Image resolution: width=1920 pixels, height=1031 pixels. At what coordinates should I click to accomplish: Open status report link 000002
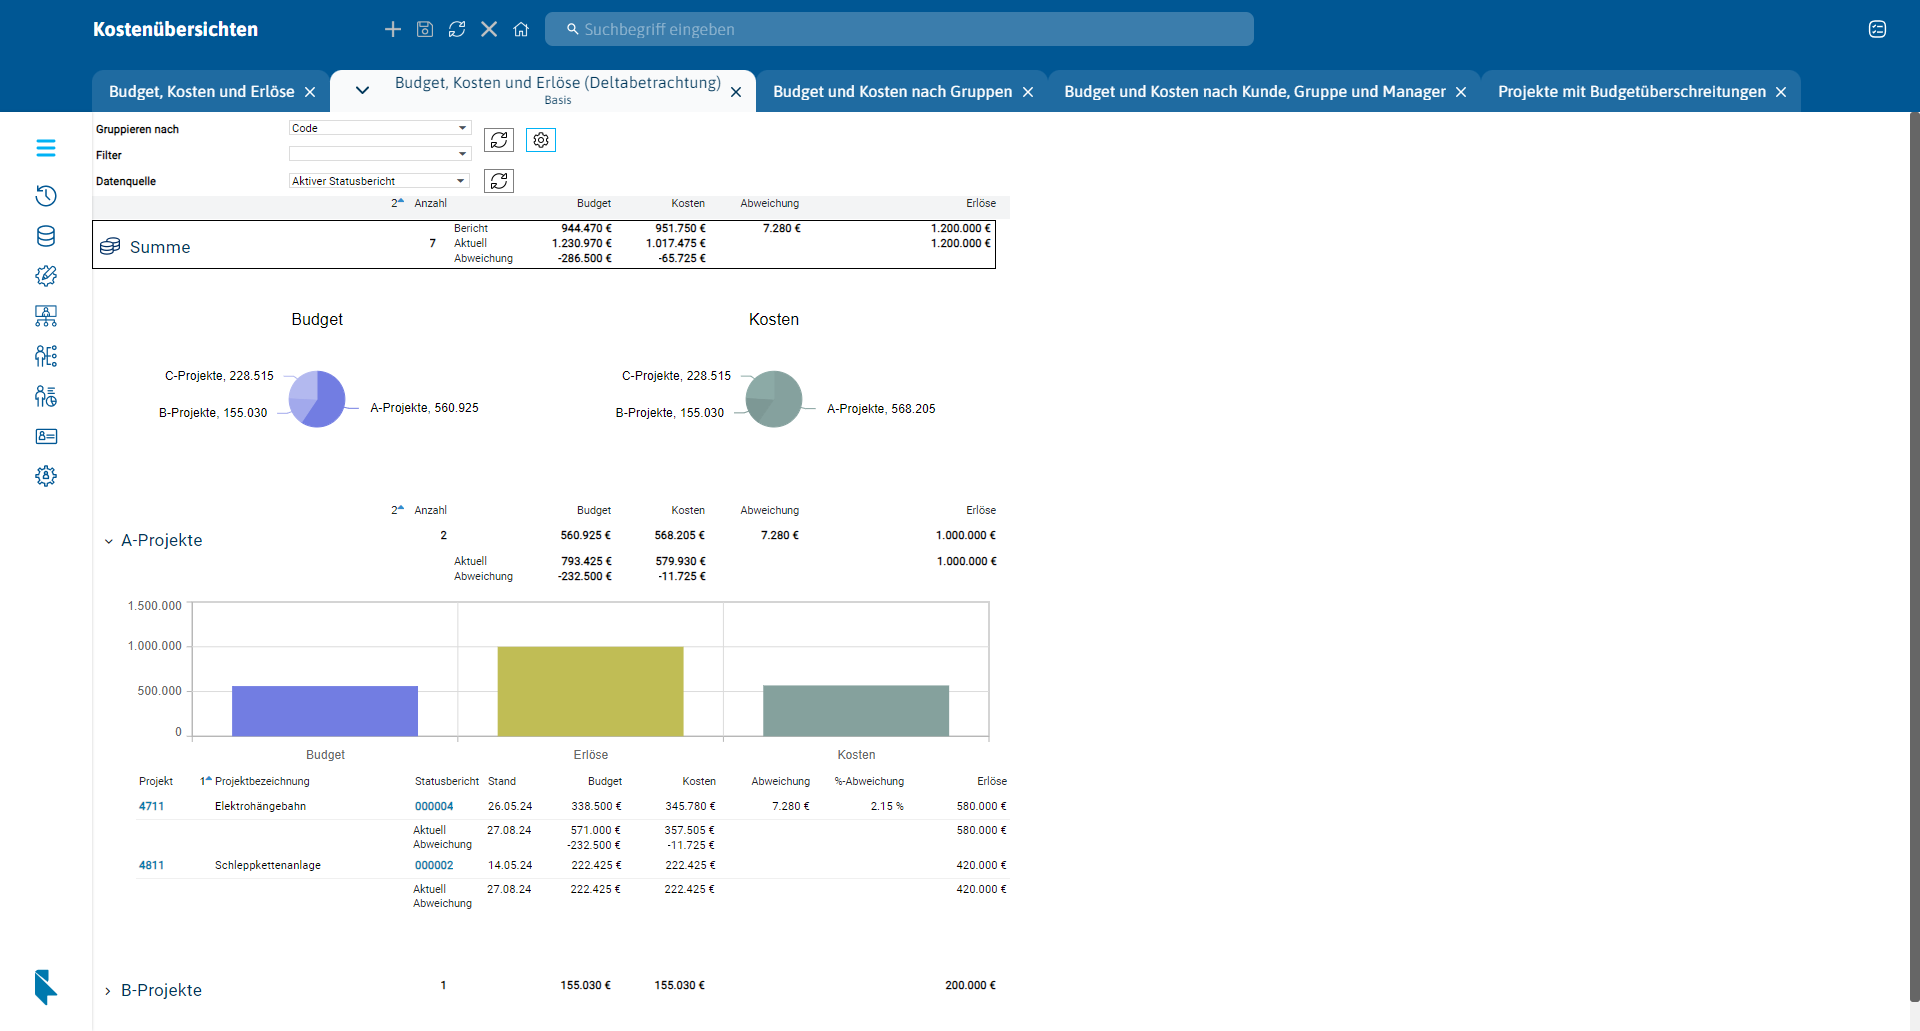click(x=434, y=865)
